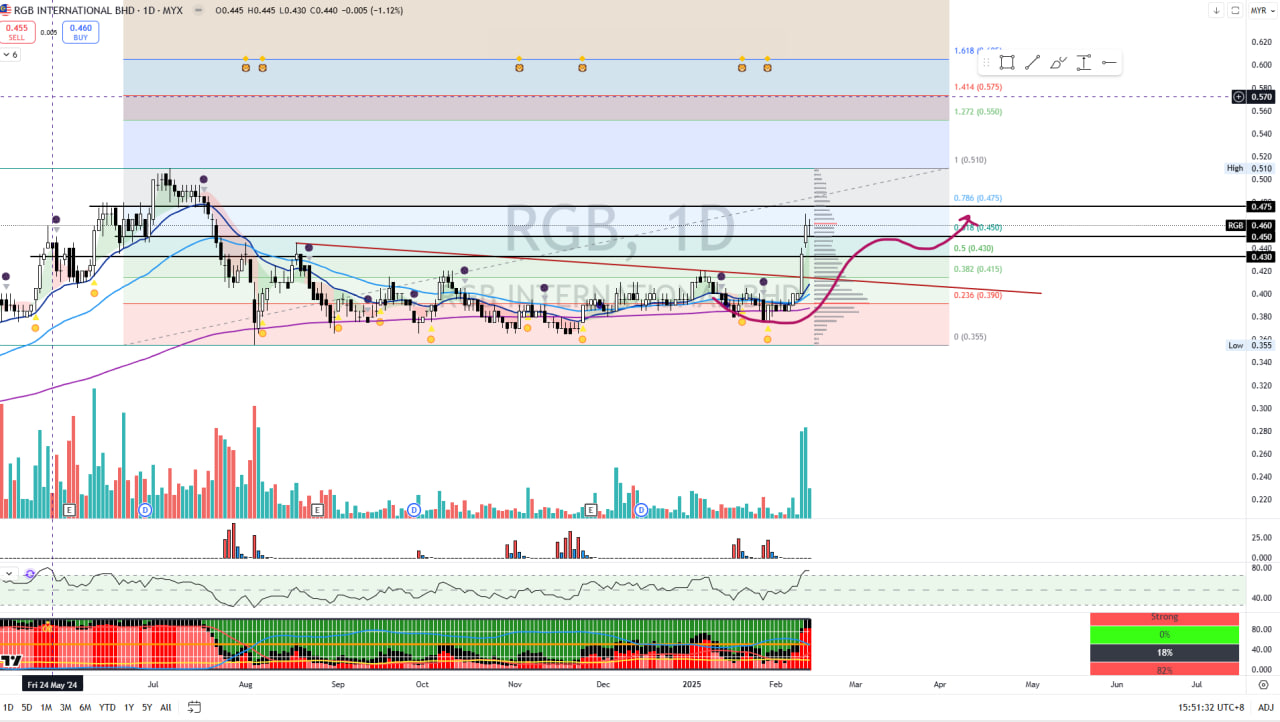Screen dimensions: 1280x722
Task: Click the 82% cell in strength table
Action: (1164, 669)
